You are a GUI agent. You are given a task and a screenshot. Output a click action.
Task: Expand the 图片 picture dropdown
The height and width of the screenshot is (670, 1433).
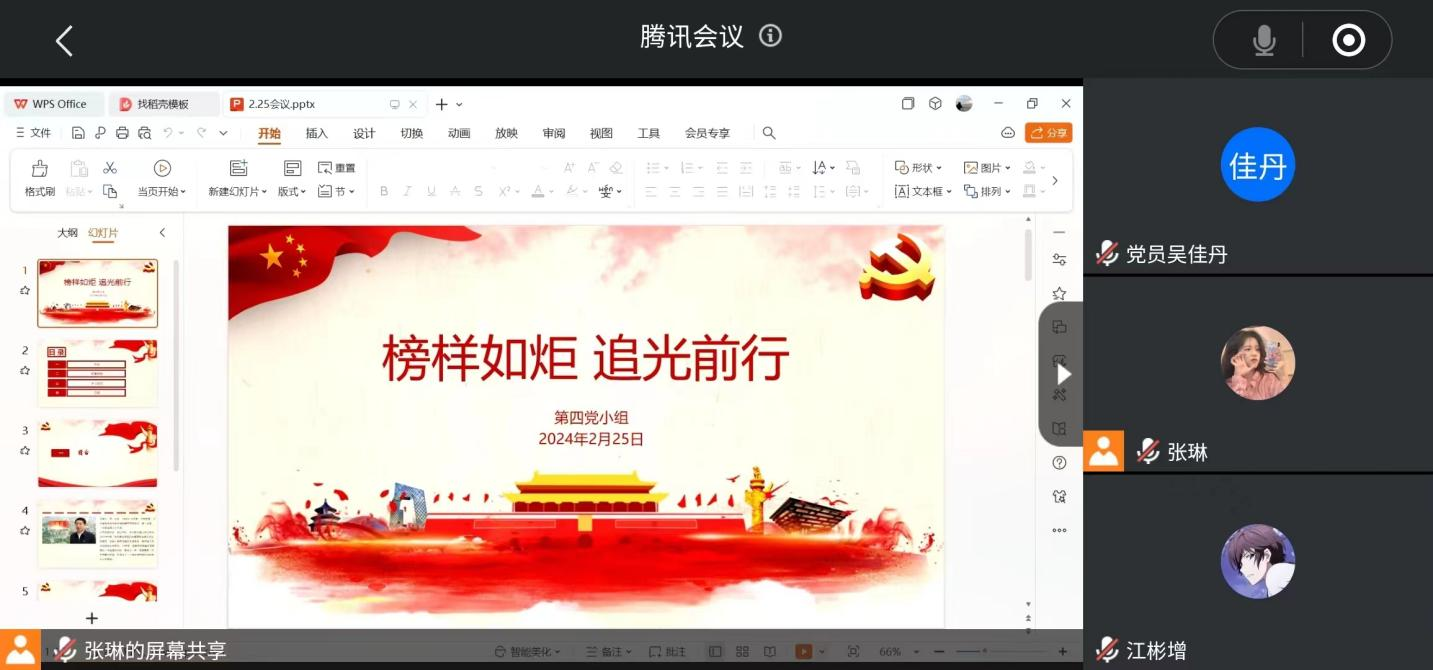[987, 168]
